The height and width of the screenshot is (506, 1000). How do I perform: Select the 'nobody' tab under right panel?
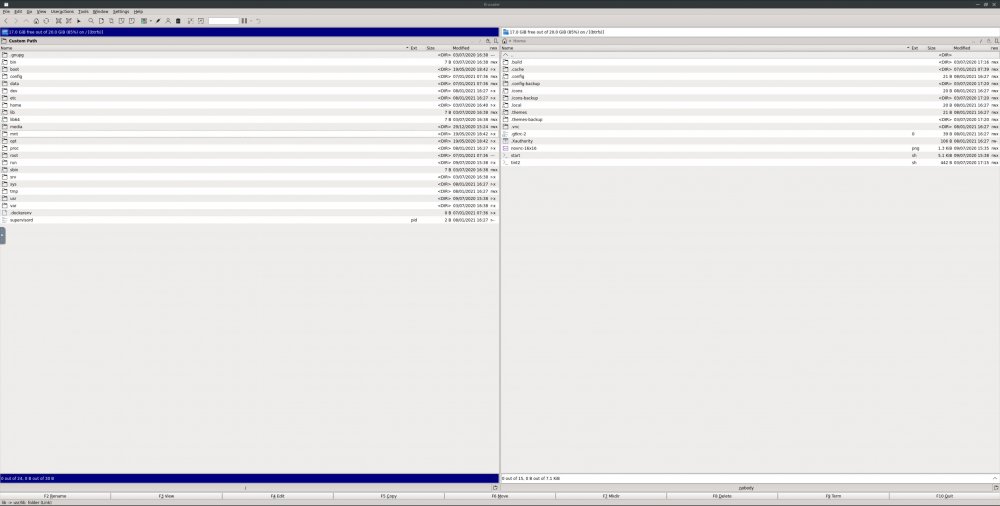click(746, 488)
